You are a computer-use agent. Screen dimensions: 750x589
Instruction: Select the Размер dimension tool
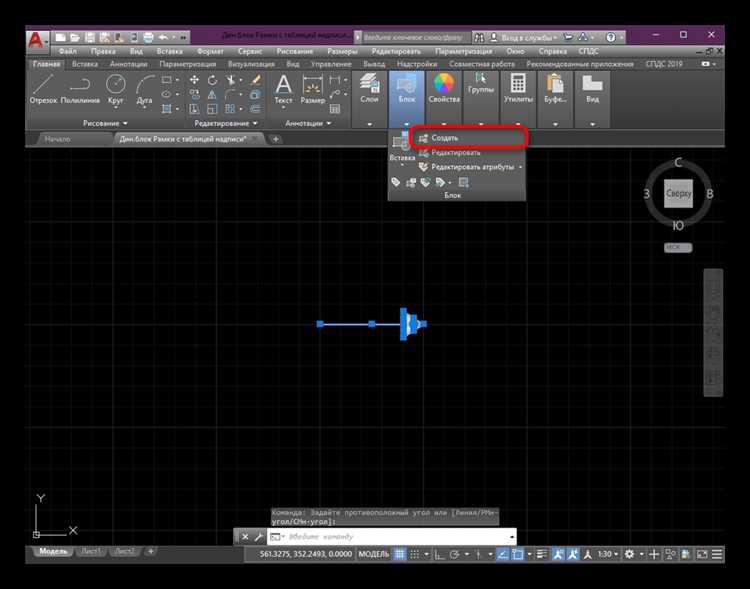pos(312,89)
